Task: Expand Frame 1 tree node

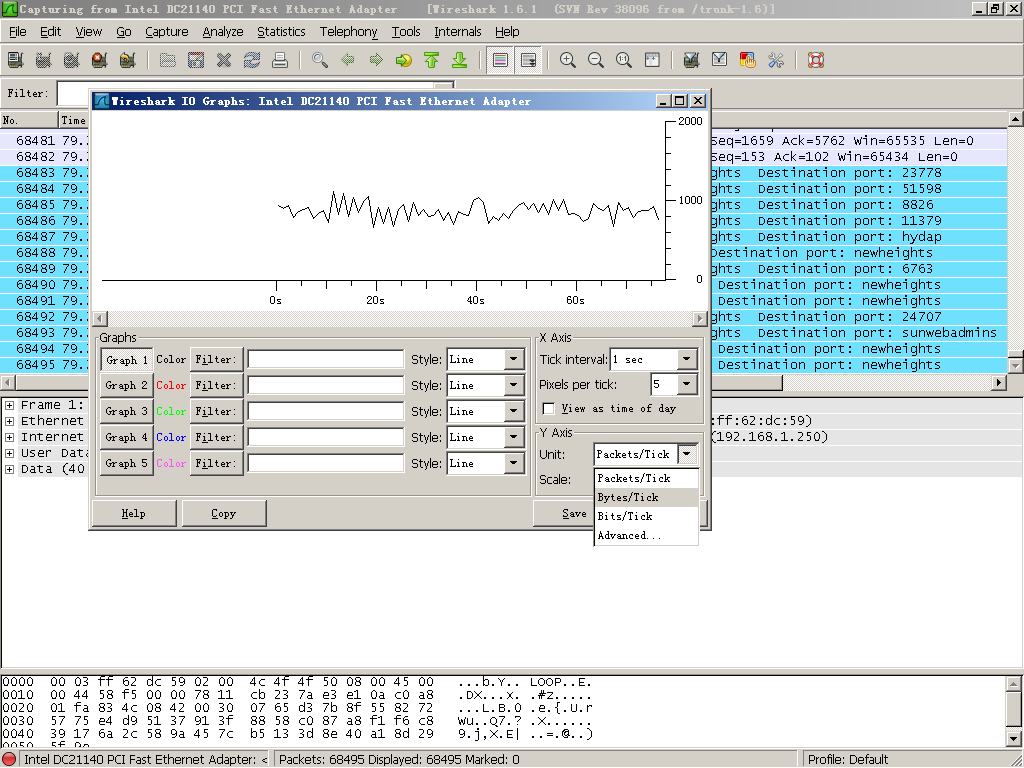Action: tap(10, 405)
